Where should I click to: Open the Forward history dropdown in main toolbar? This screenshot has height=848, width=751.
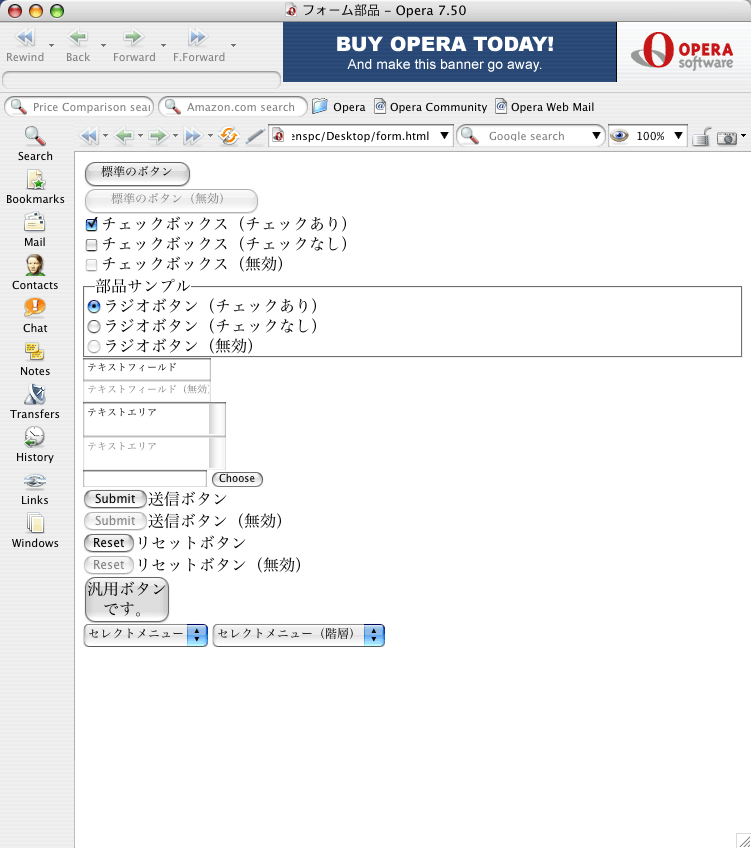click(163, 45)
